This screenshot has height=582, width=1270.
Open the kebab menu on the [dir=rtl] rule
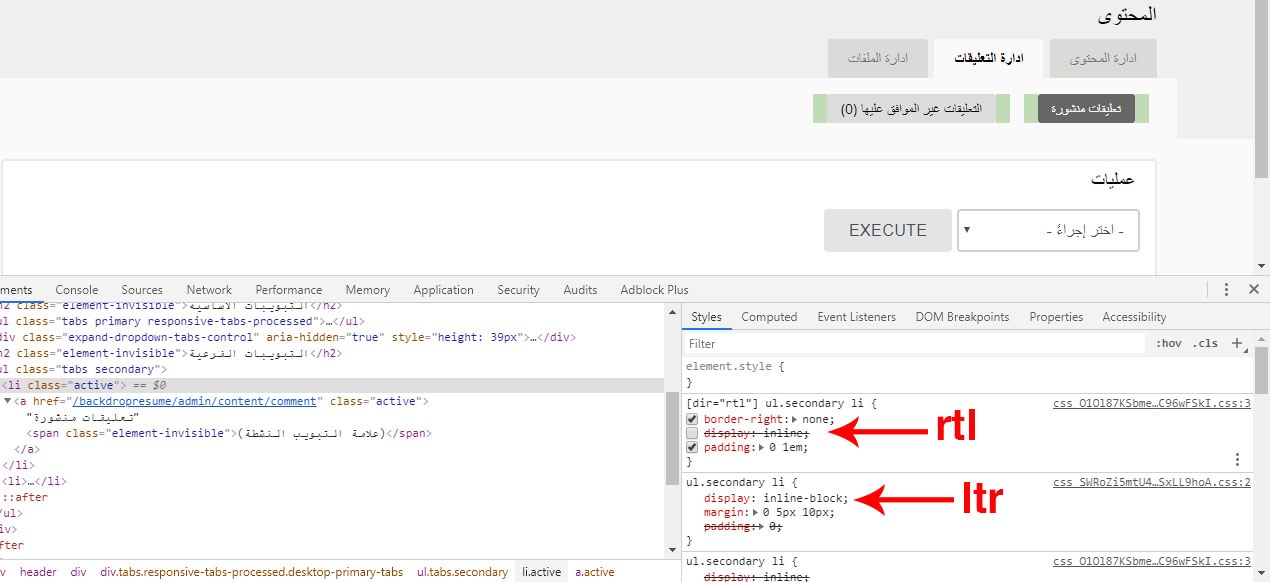[1237, 459]
